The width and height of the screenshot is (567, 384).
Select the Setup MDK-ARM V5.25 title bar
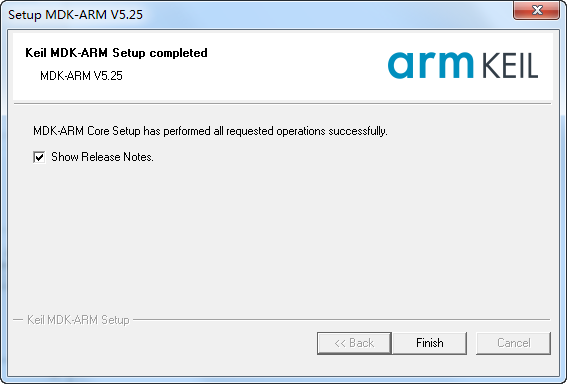click(x=253, y=14)
